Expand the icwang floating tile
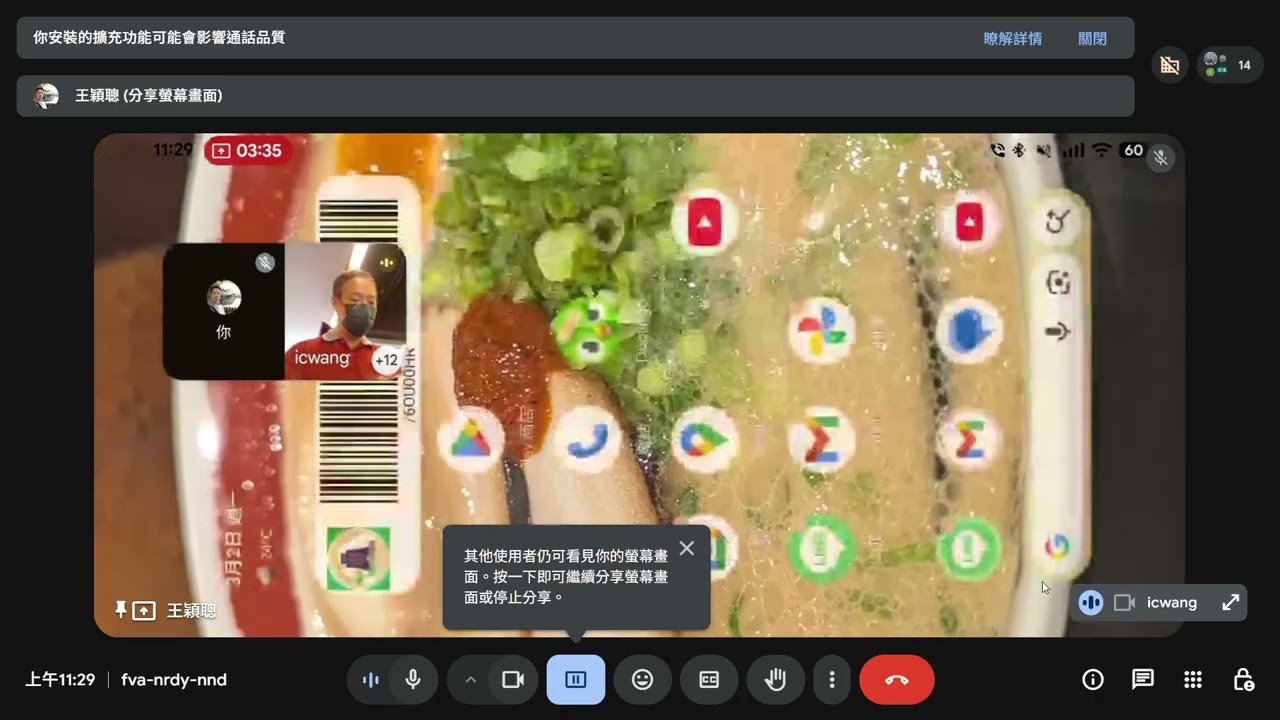The width and height of the screenshot is (1280, 720). pos(1231,603)
